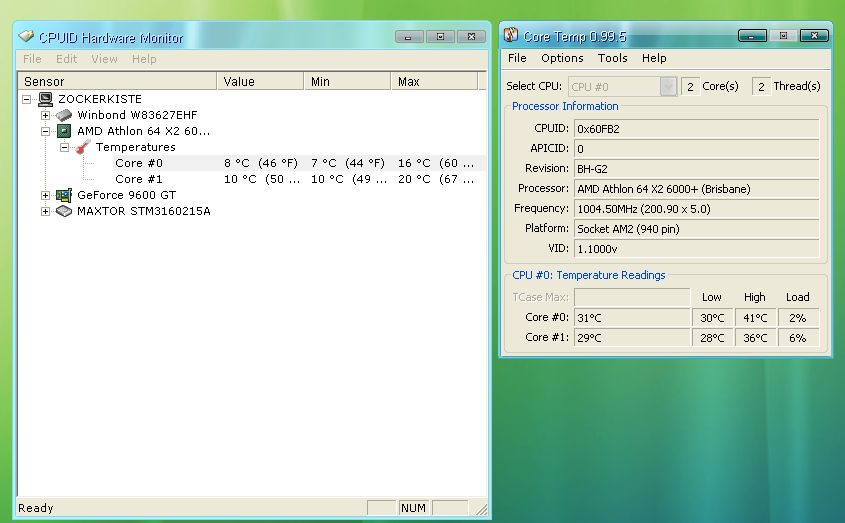Click the Sensor column header

pyautogui.click(x=117, y=81)
